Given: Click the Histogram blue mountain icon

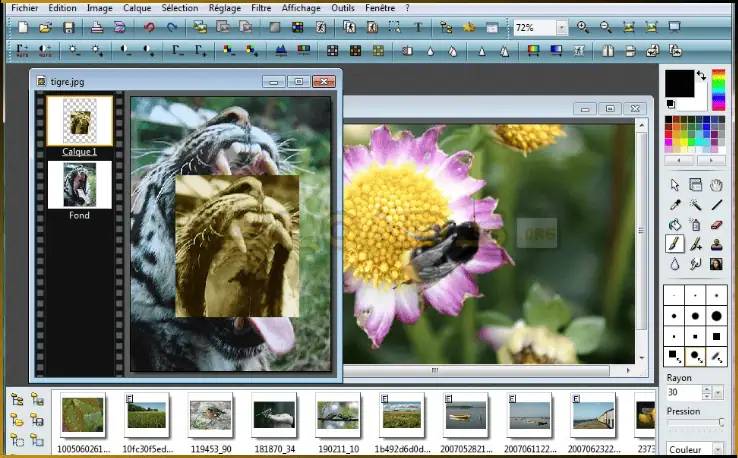Looking at the screenshot, I should (281, 50).
